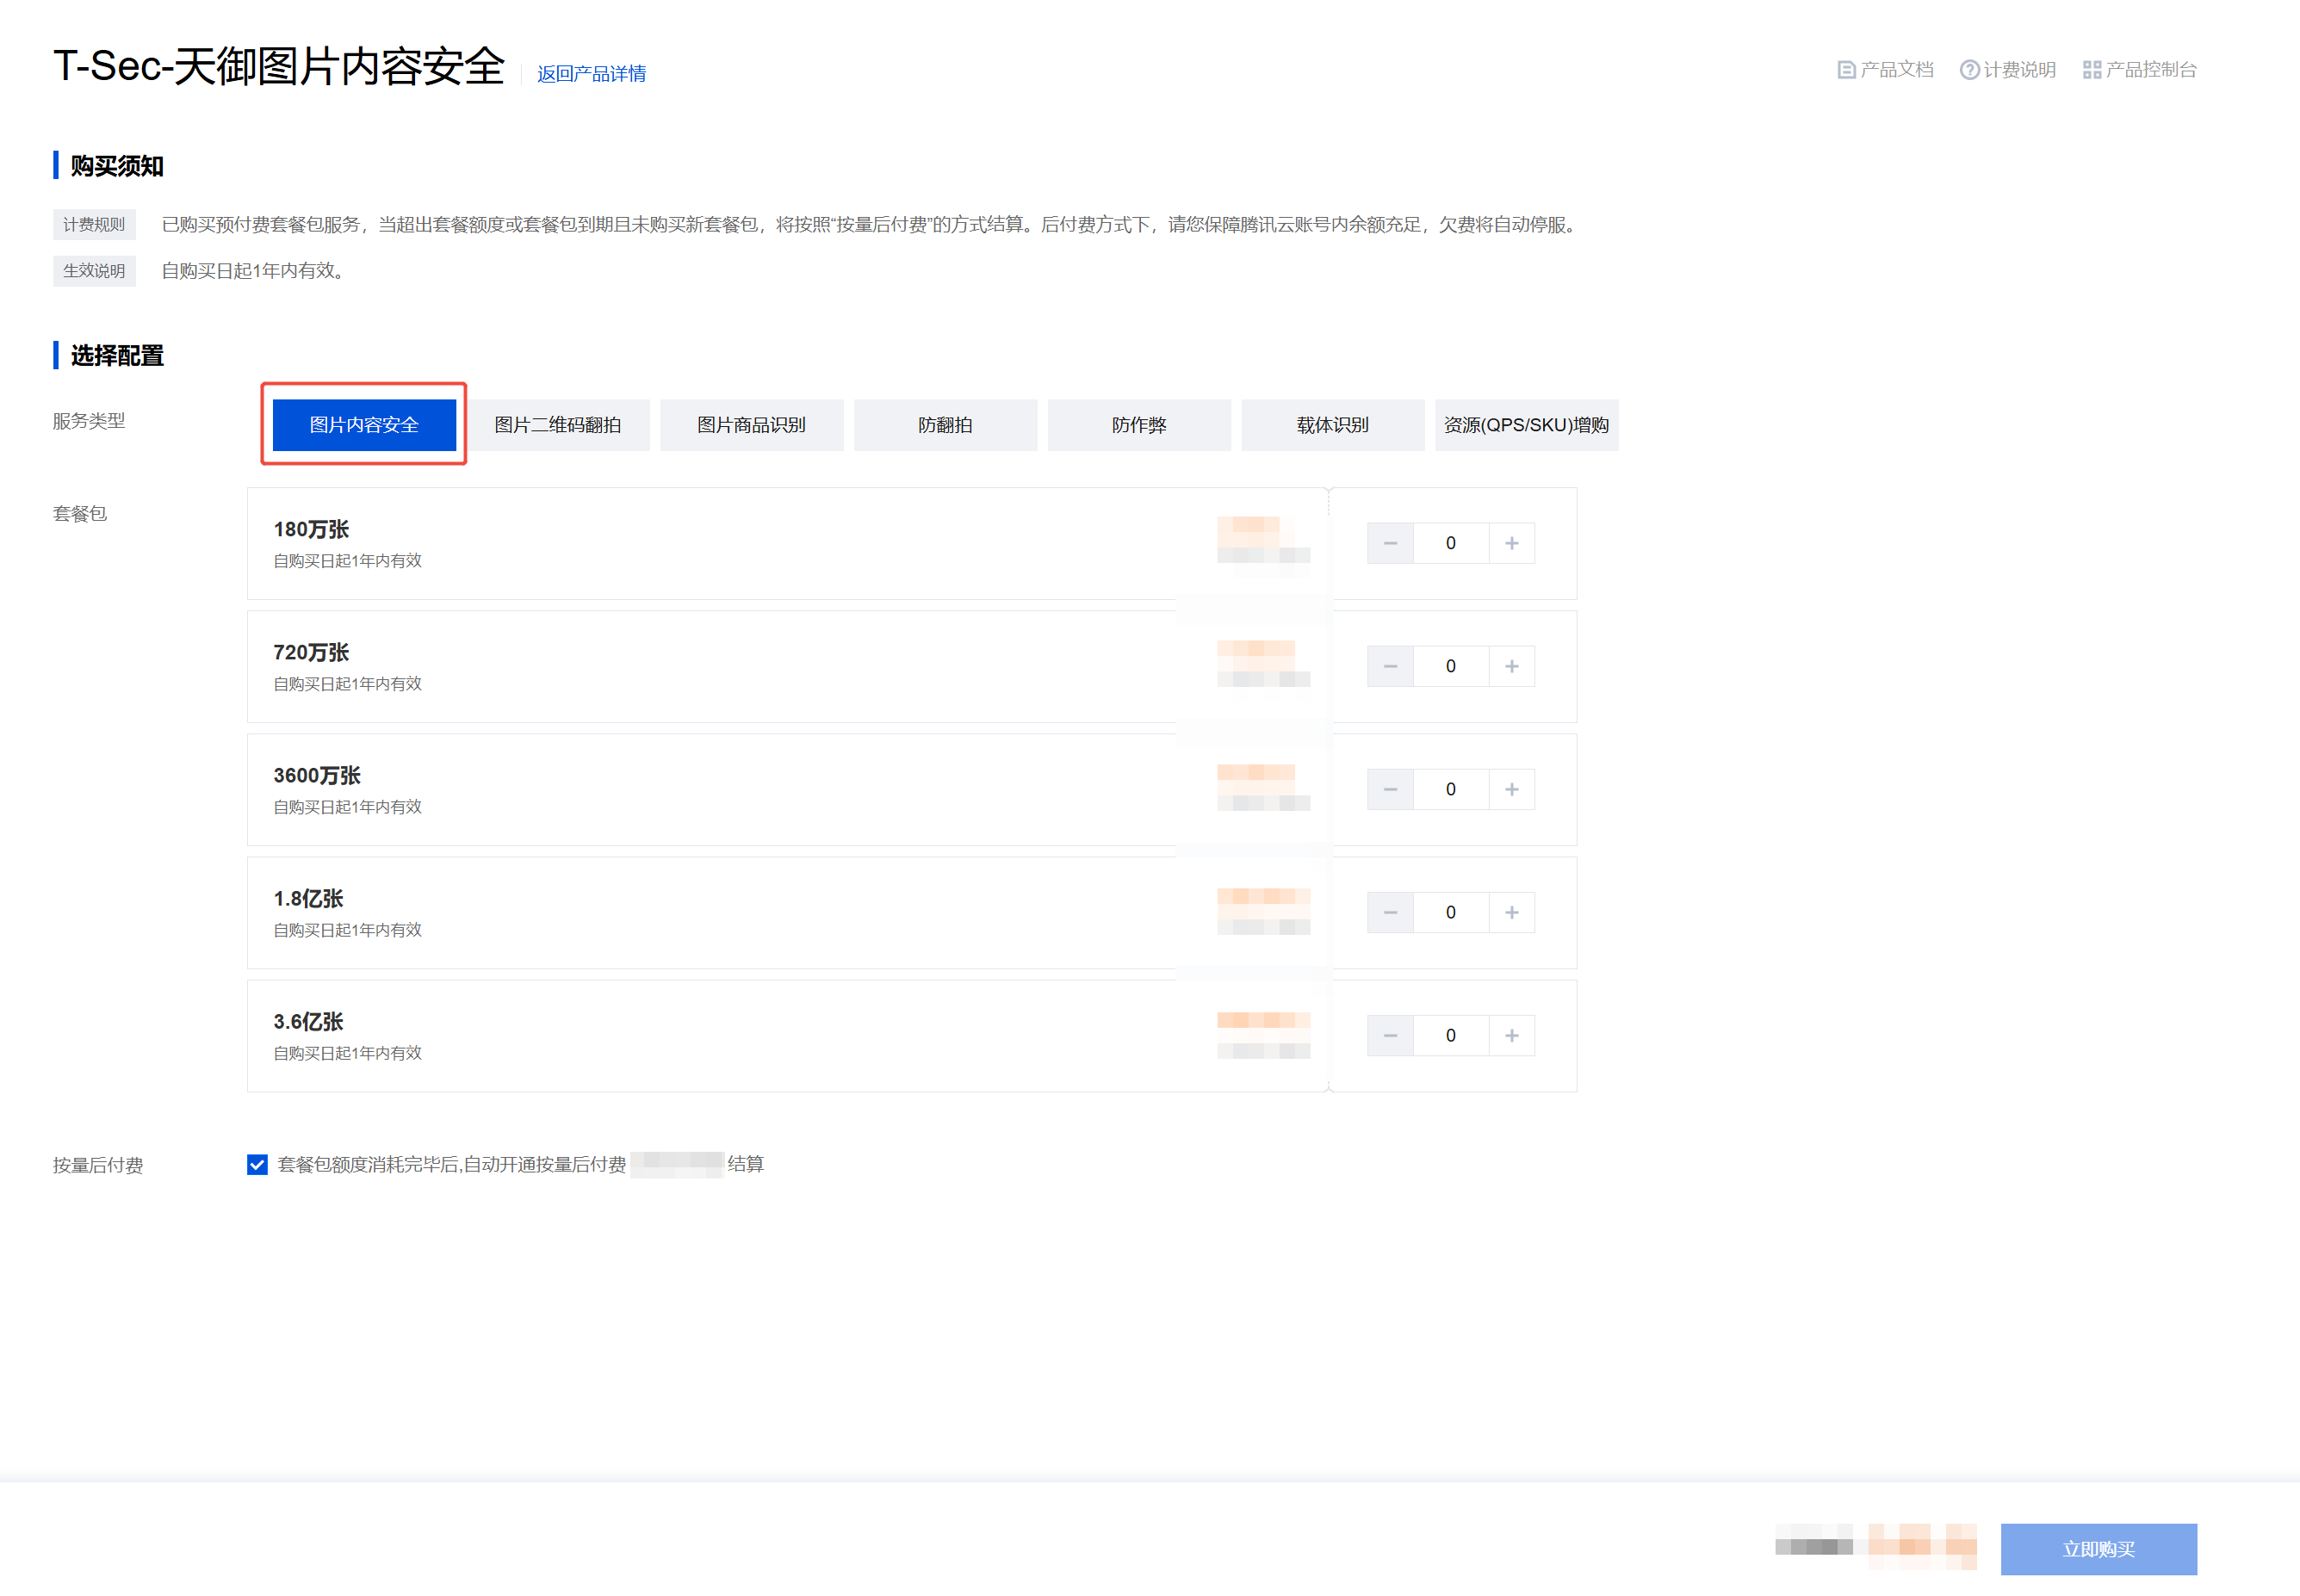This screenshot has height=1596, width=2300.
Task: Open the 返回产品详情 link
Action: pos(591,74)
